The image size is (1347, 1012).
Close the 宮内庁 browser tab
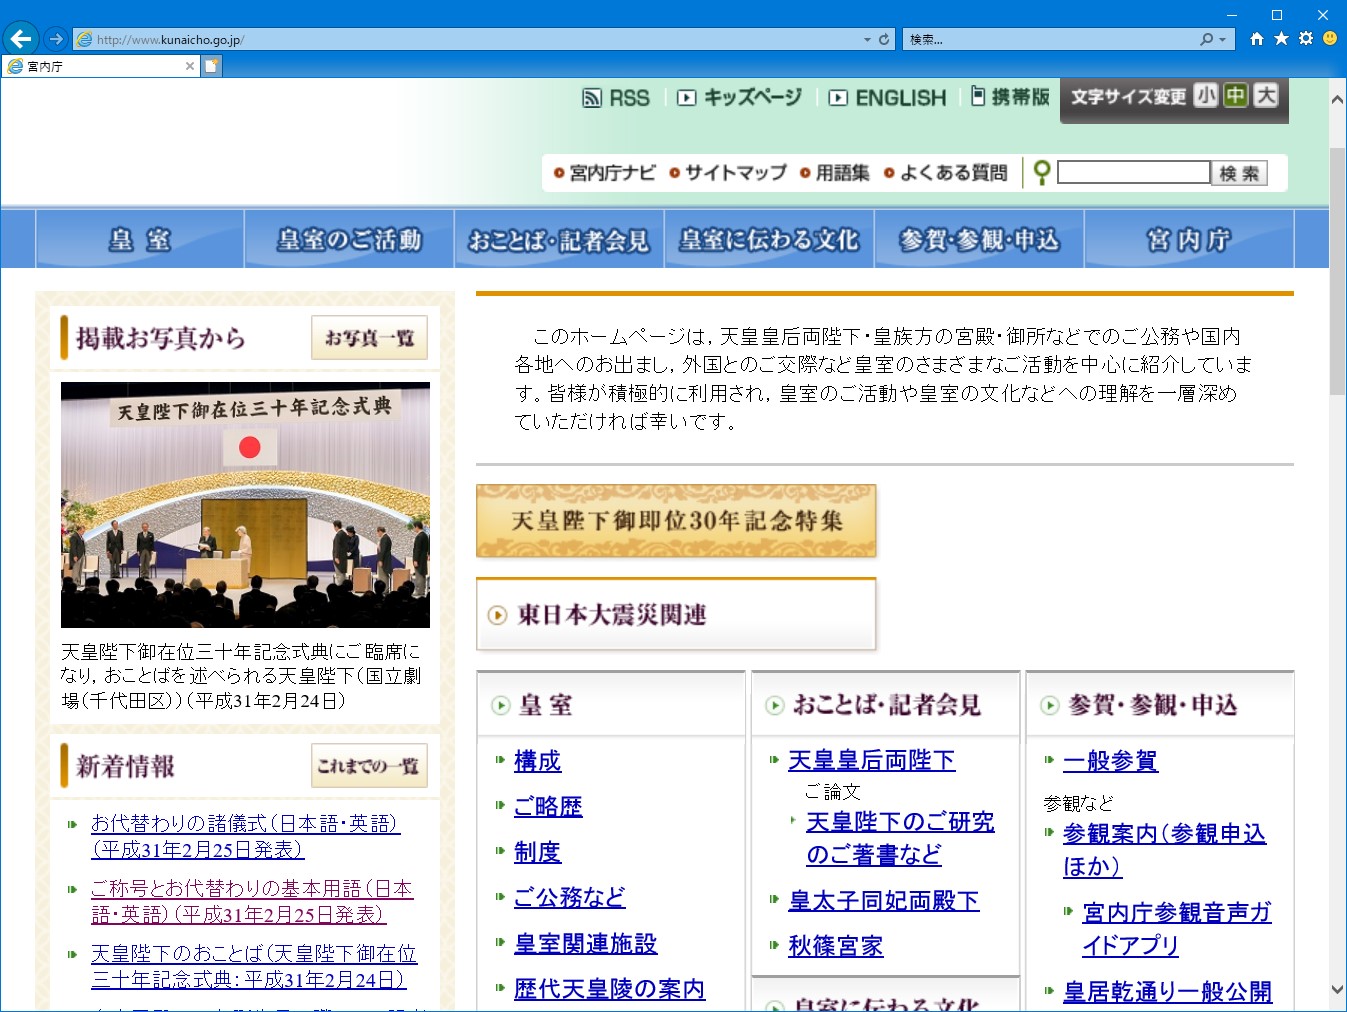point(190,66)
